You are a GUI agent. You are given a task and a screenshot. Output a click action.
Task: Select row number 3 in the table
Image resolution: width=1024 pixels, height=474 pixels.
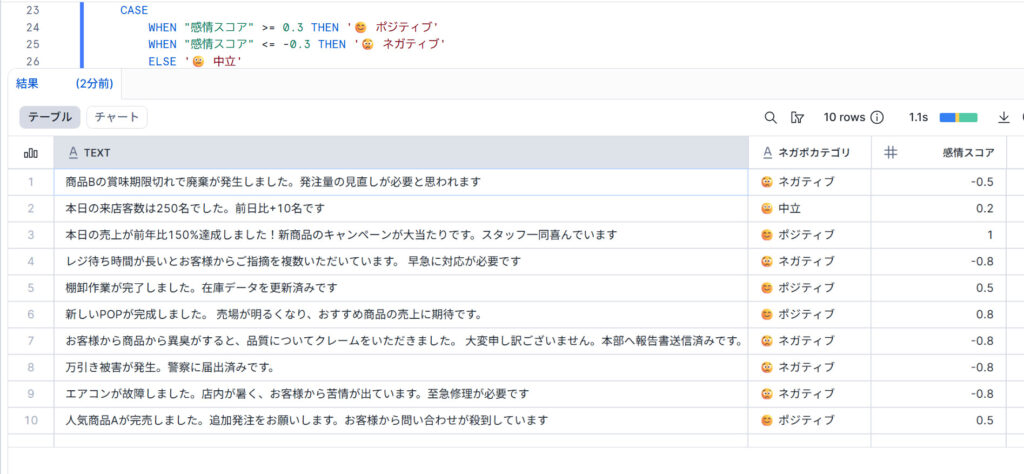31,235
